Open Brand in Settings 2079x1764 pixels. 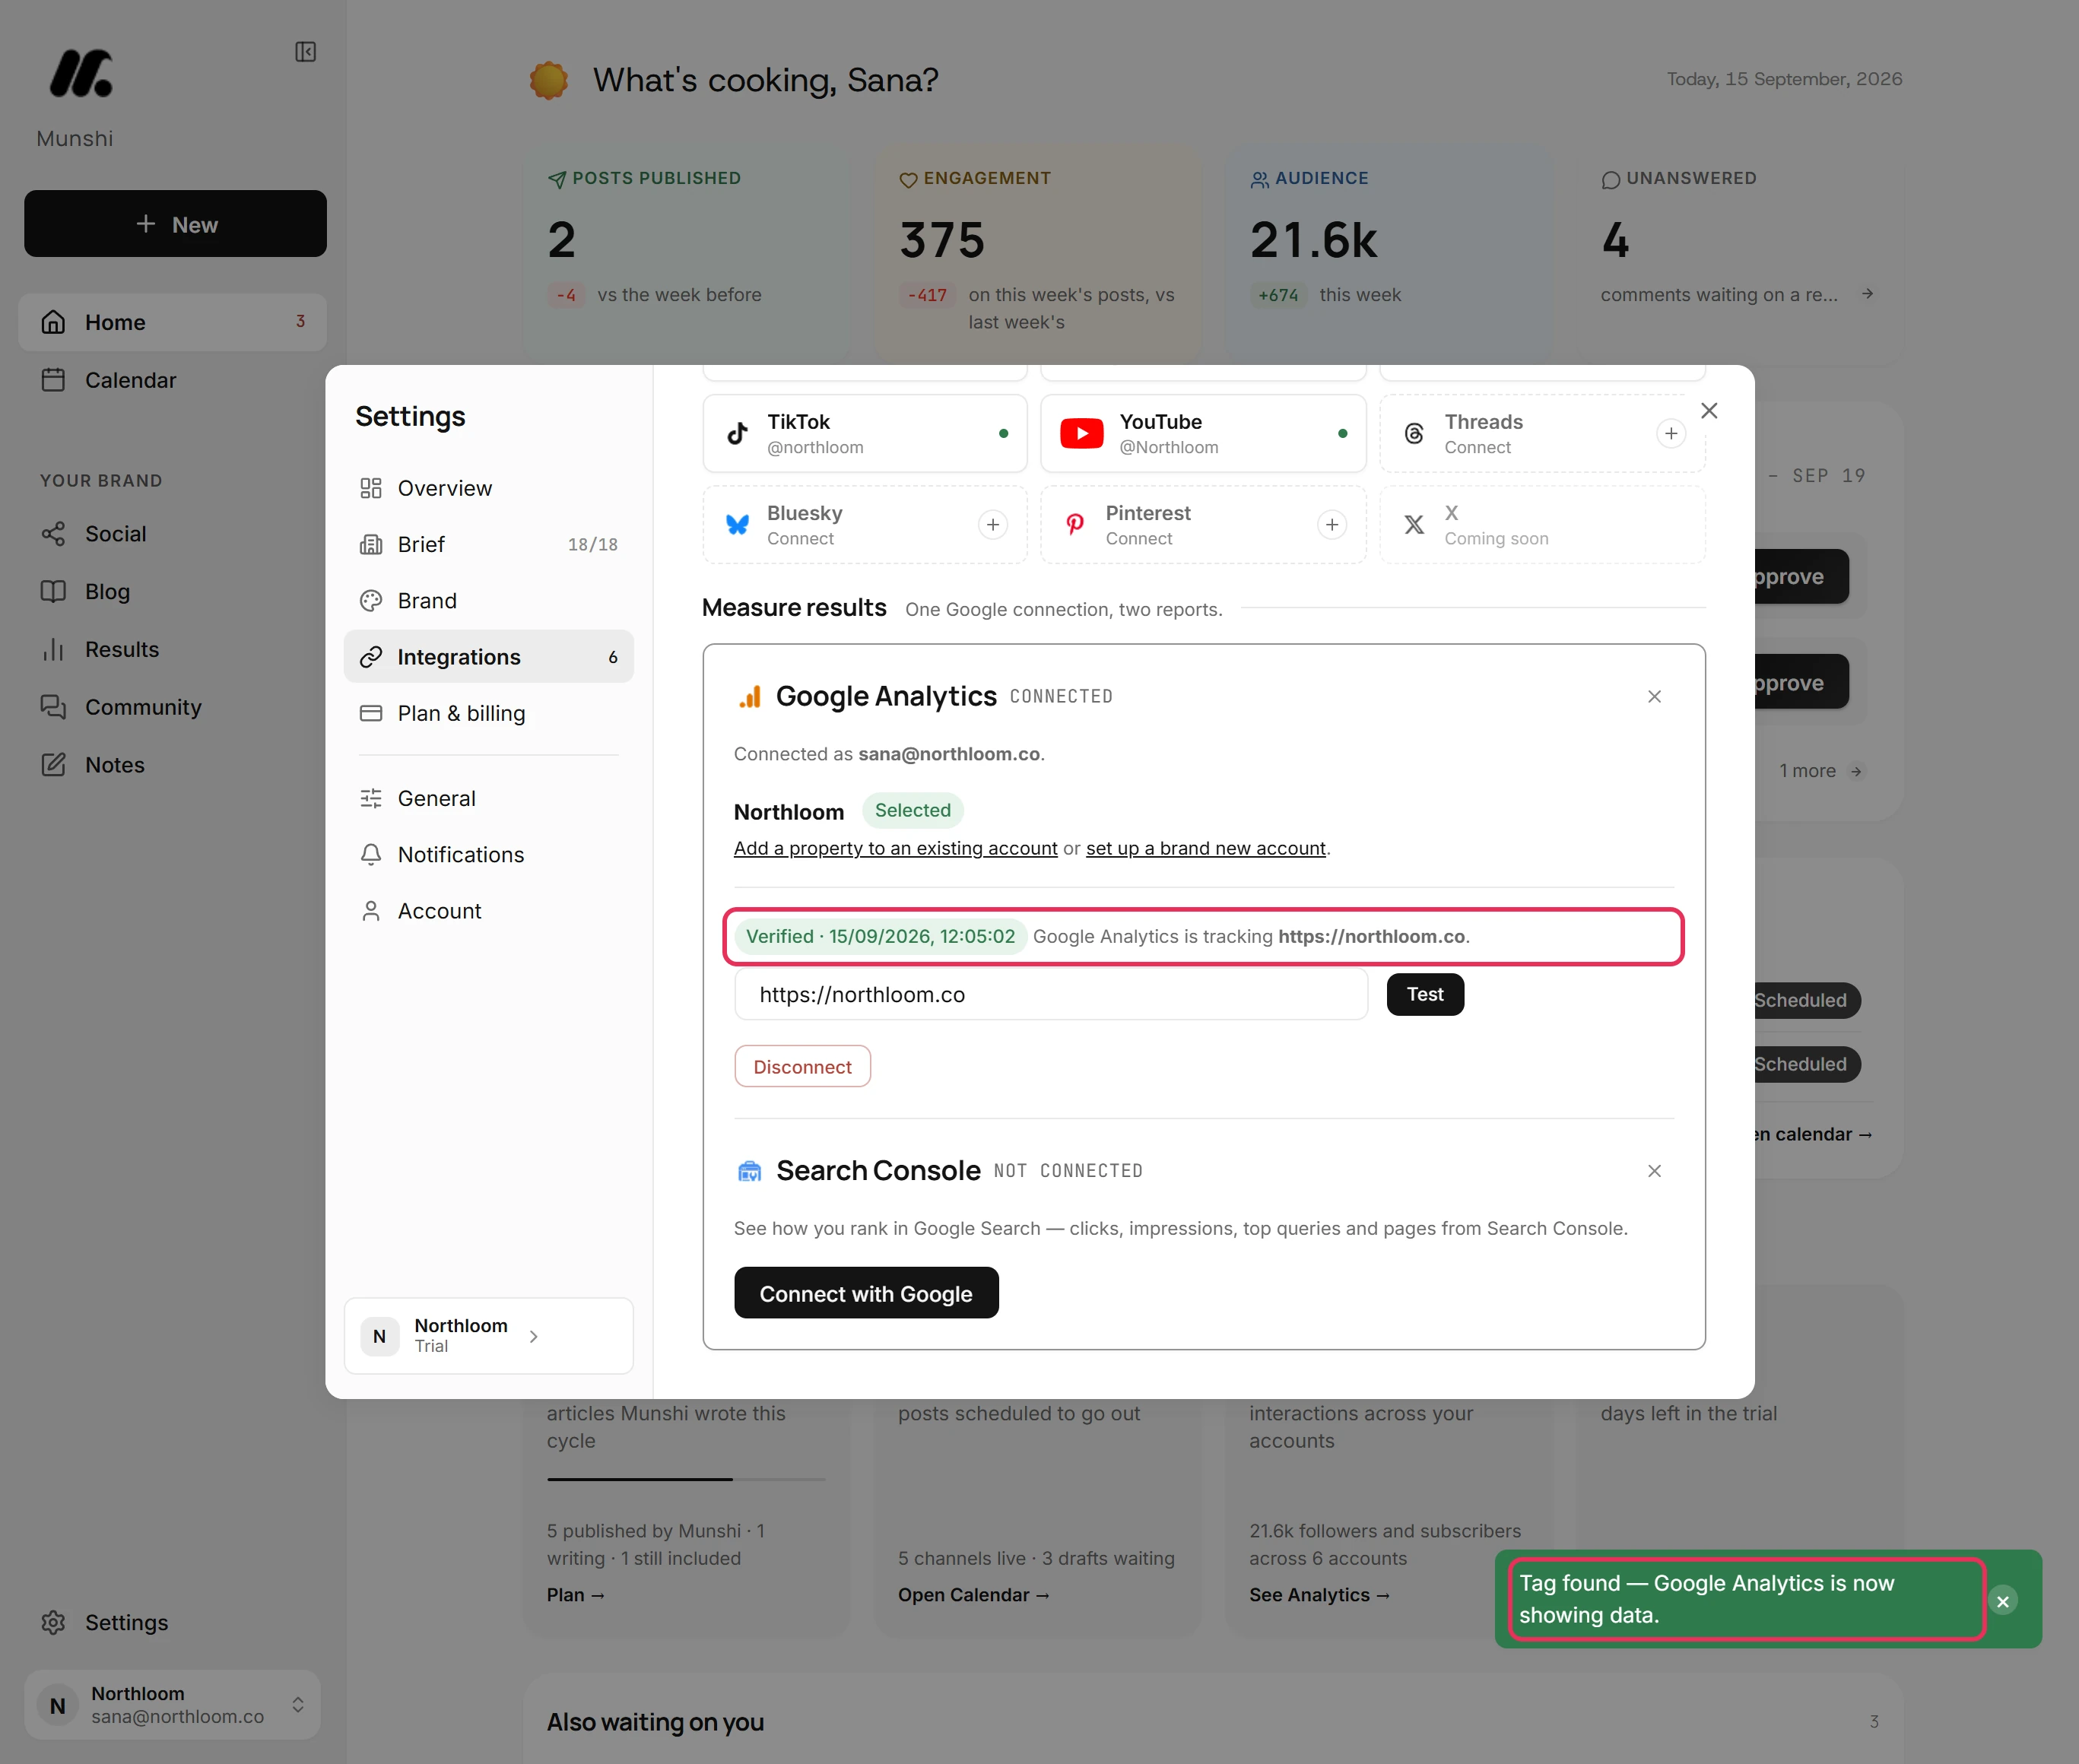click(x=488, y=601)
